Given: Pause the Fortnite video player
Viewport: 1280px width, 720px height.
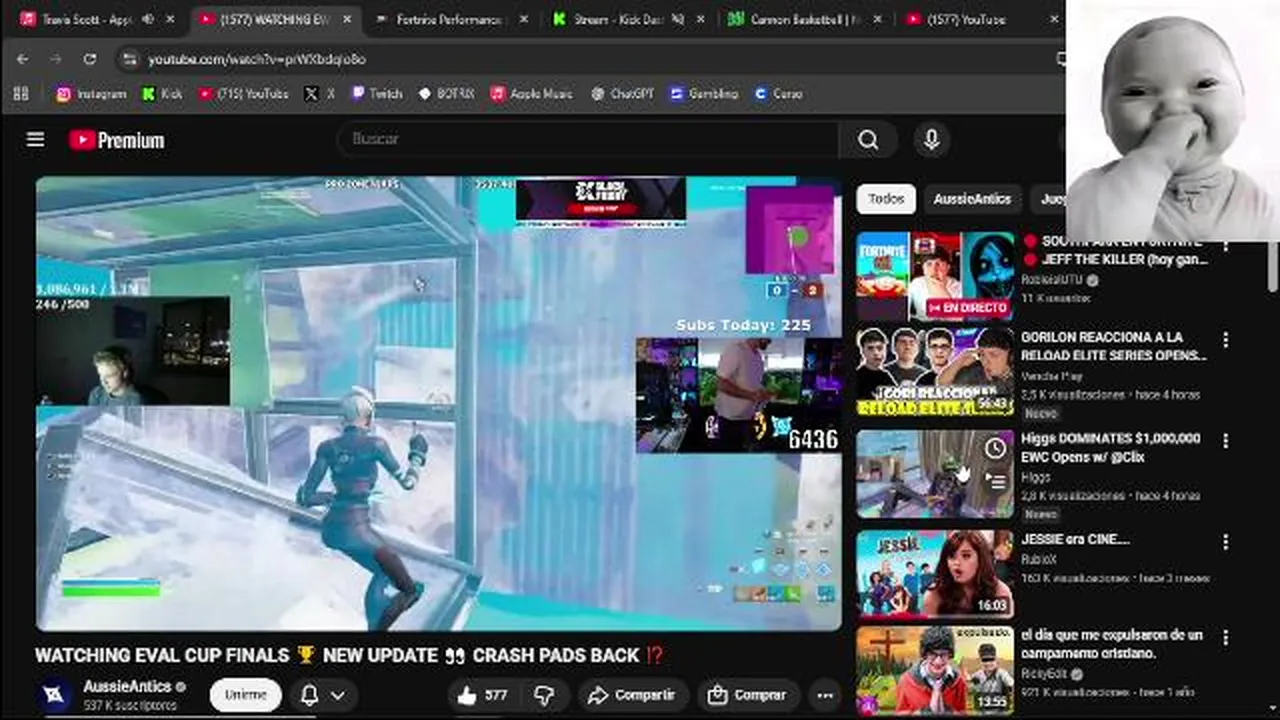Looking at the screenshot, I should point(439,404).
